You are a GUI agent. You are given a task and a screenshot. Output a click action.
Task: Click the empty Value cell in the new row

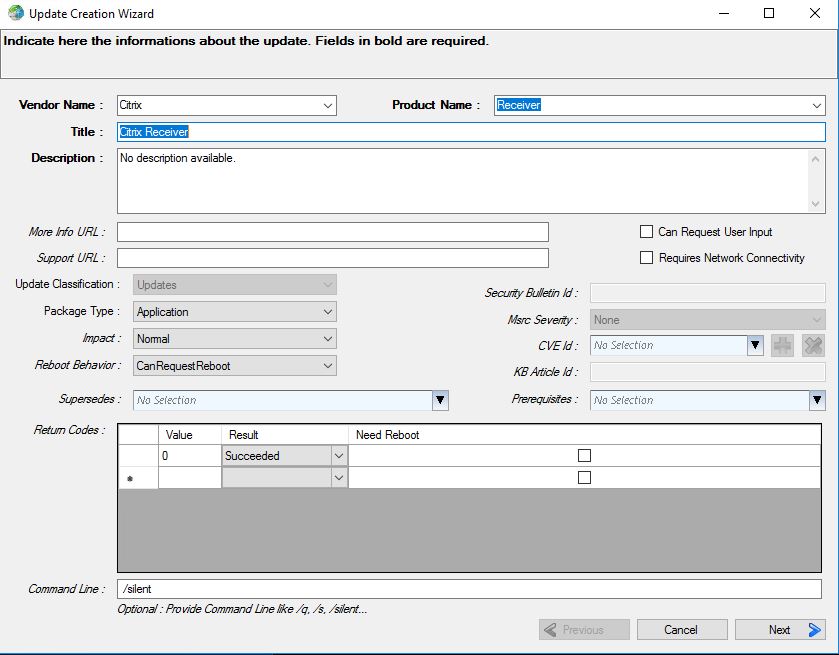coord(189,478)
